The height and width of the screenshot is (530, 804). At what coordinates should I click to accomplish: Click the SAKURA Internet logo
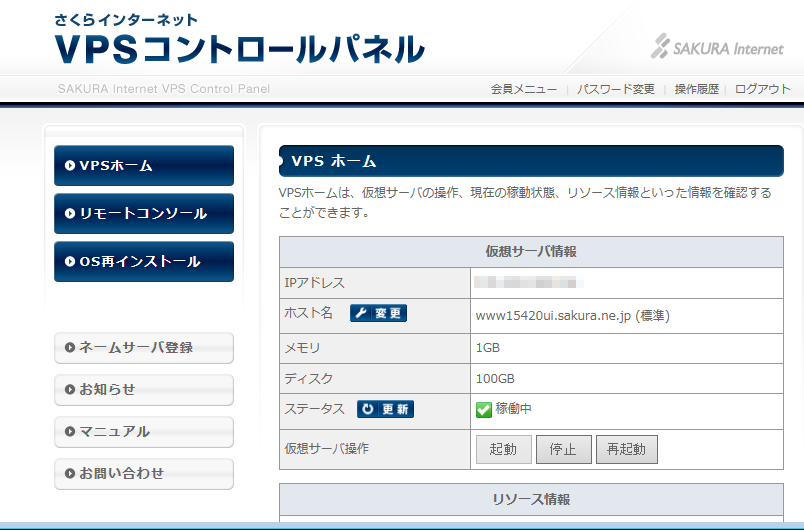coord(717,47)
